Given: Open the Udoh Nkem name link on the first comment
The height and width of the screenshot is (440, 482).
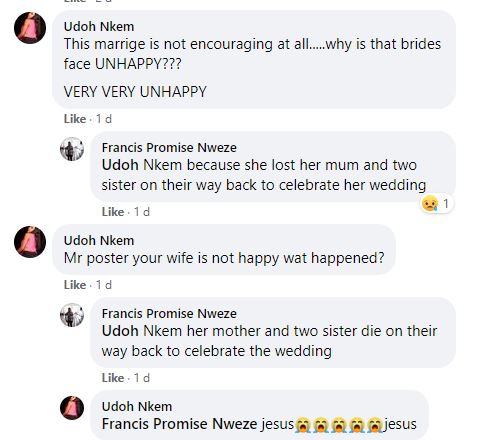Looking at the screenshot, I should point(99,27).
